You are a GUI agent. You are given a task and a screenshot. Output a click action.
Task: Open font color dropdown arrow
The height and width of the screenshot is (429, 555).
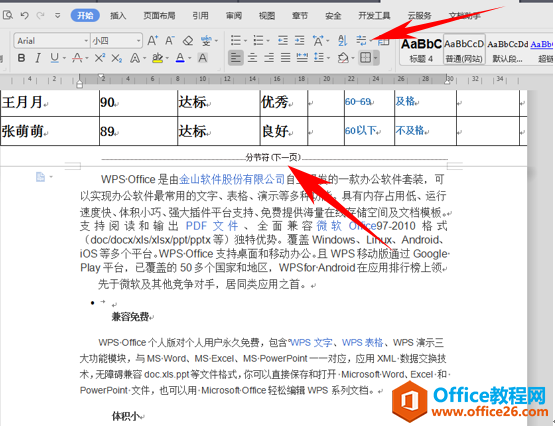click(x=190, y=58)
